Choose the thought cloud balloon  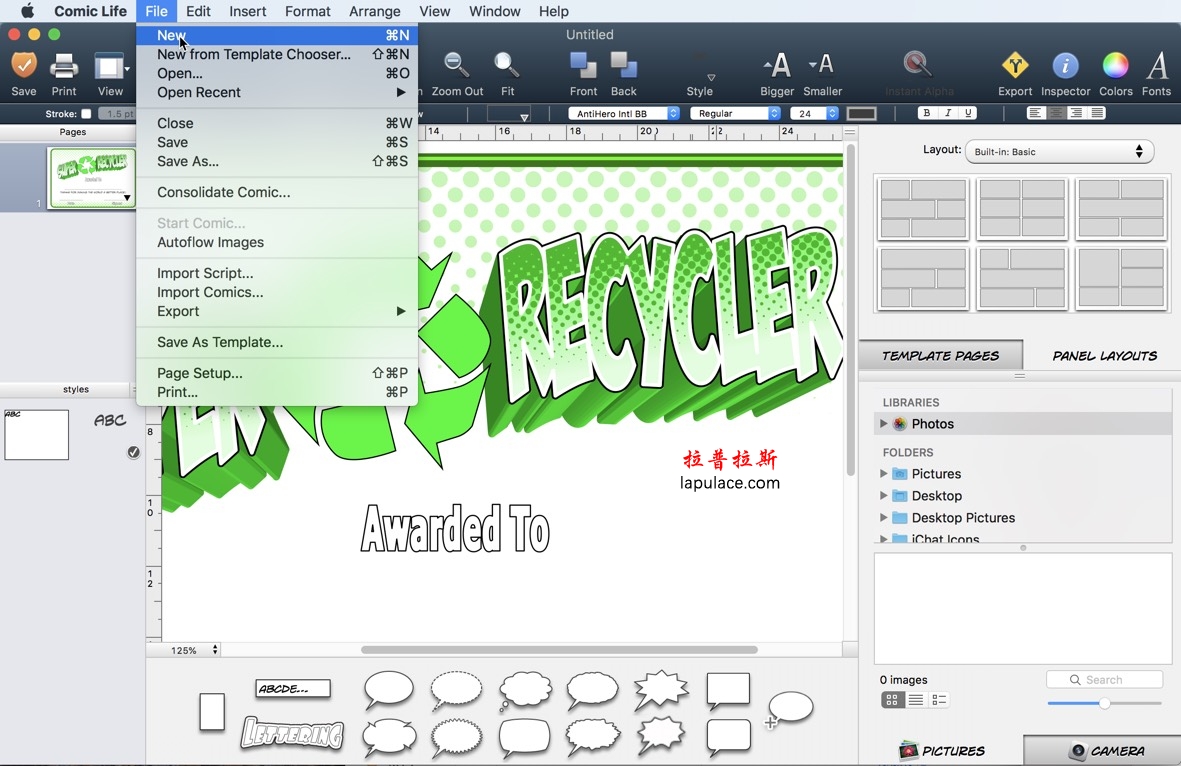pos(525,690)
